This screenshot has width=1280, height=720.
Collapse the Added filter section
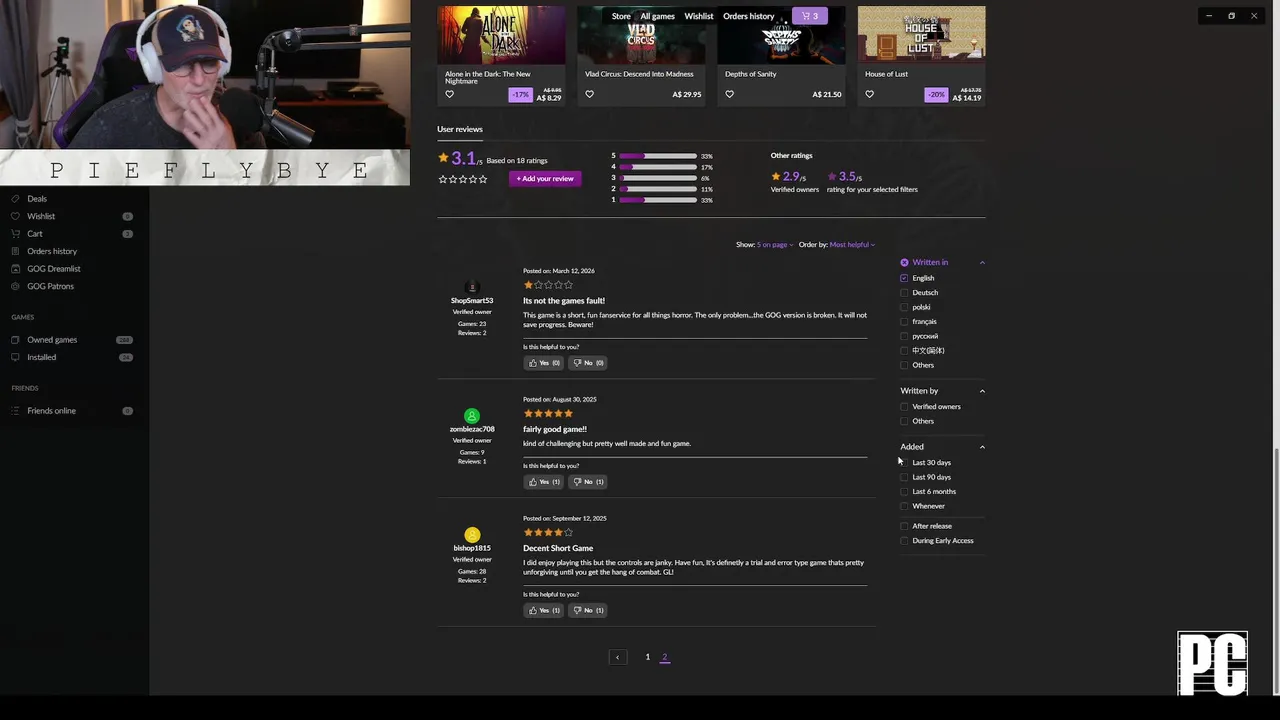coord(982,447)
